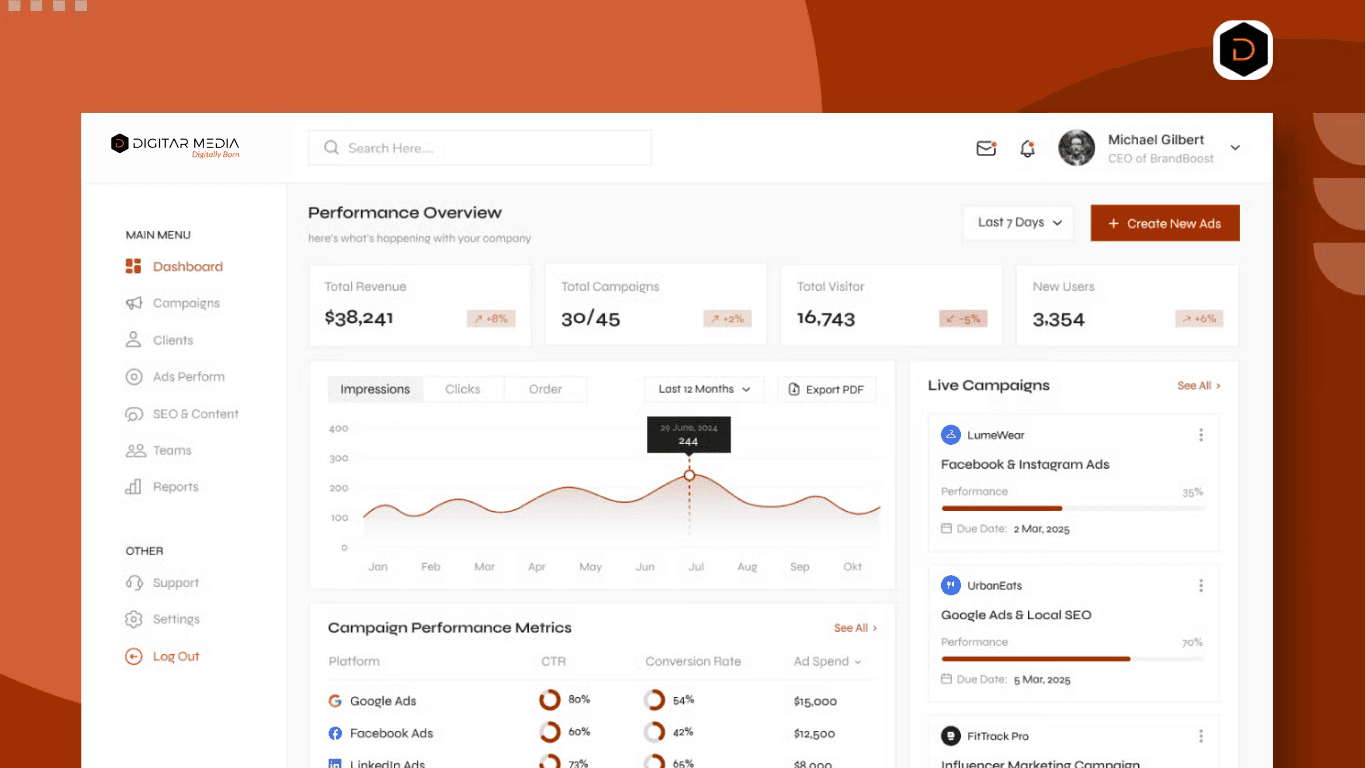
Task: Open See All for Live Campaigns
Action: 1197,385
